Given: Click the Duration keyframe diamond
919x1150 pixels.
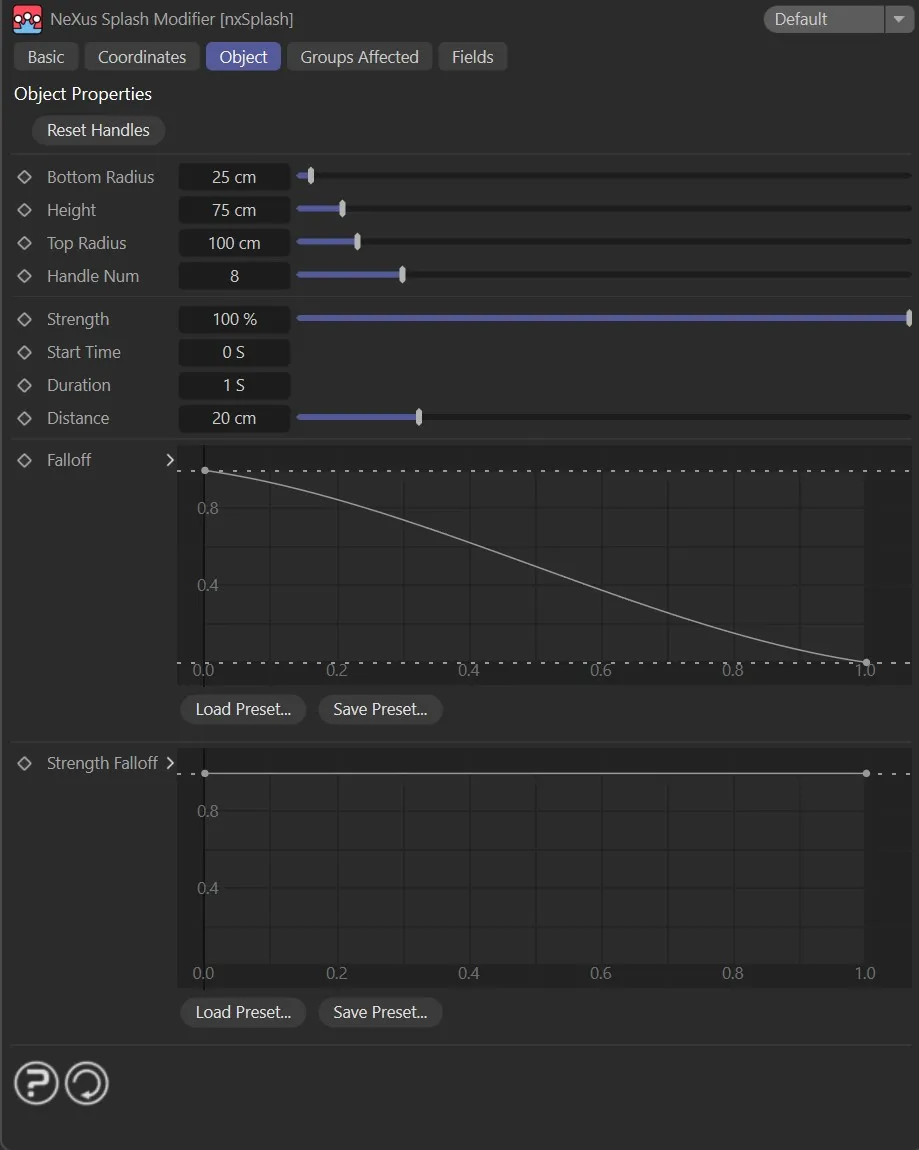Looking at the screenshot, I should click(25, 385).
